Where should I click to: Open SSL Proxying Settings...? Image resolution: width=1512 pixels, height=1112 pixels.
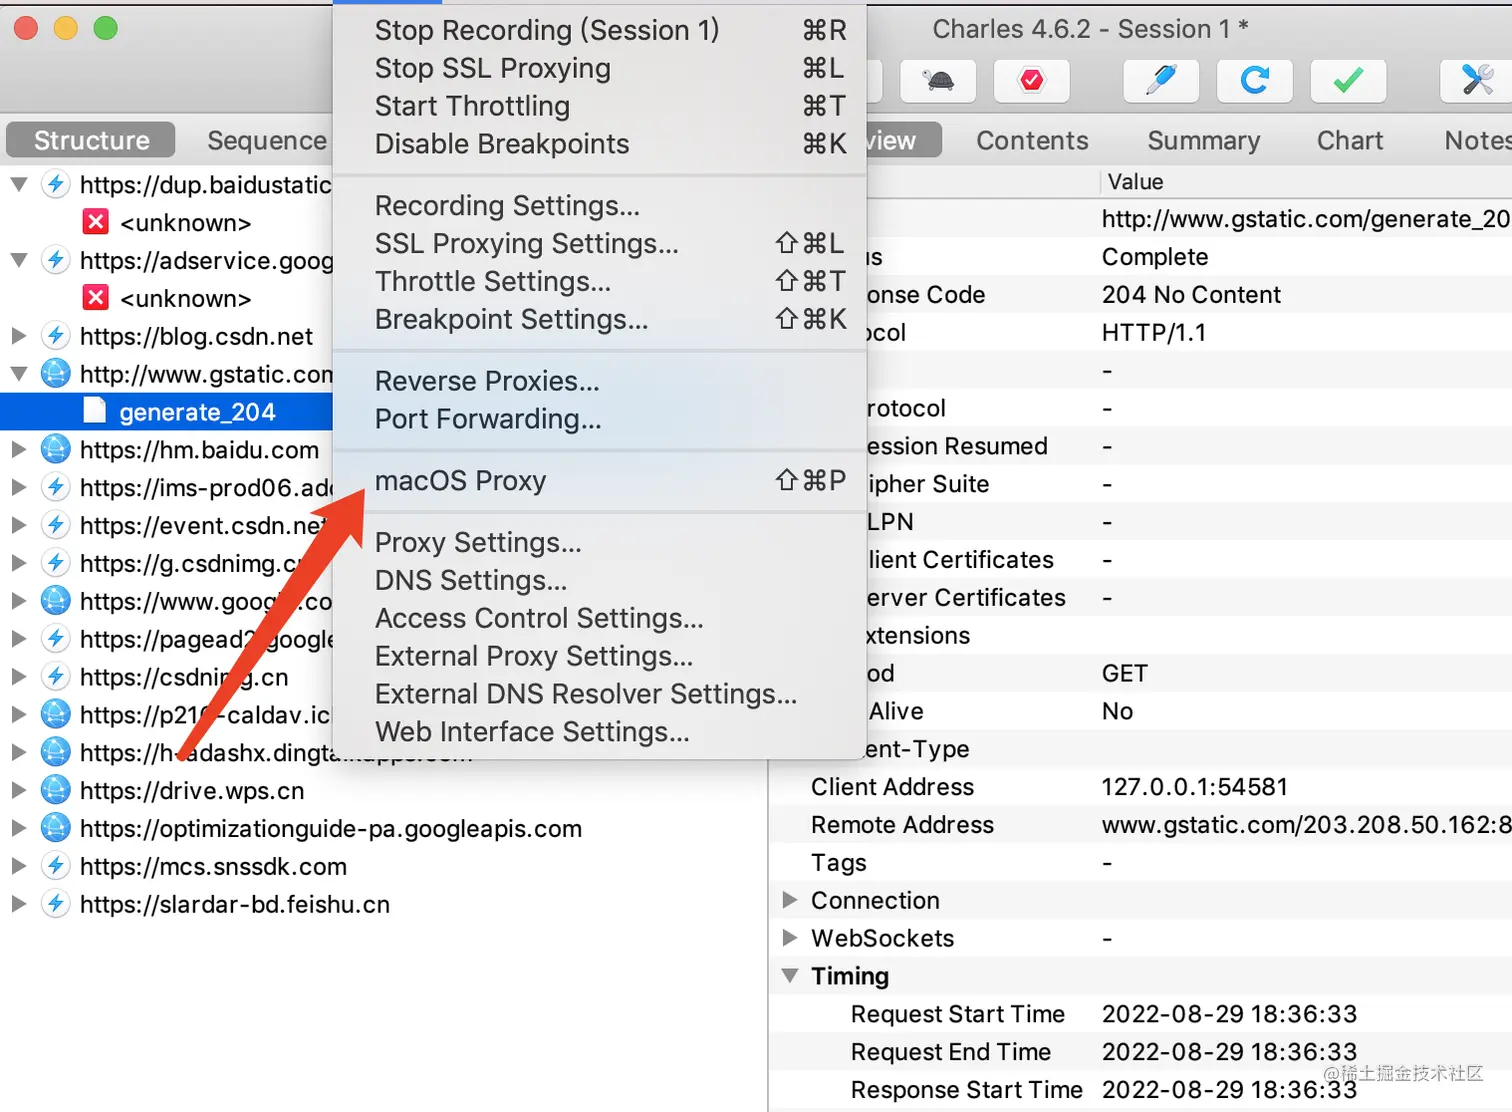click(x=600, y=243)
